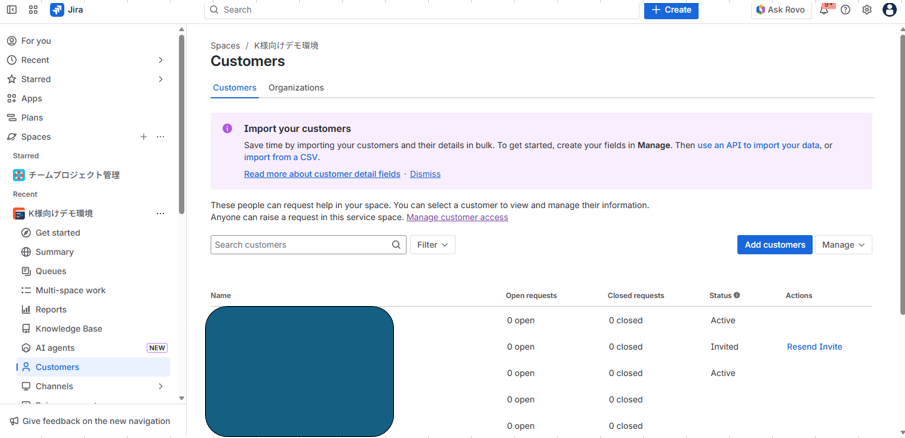Select the Customers tab

[234, 88]
